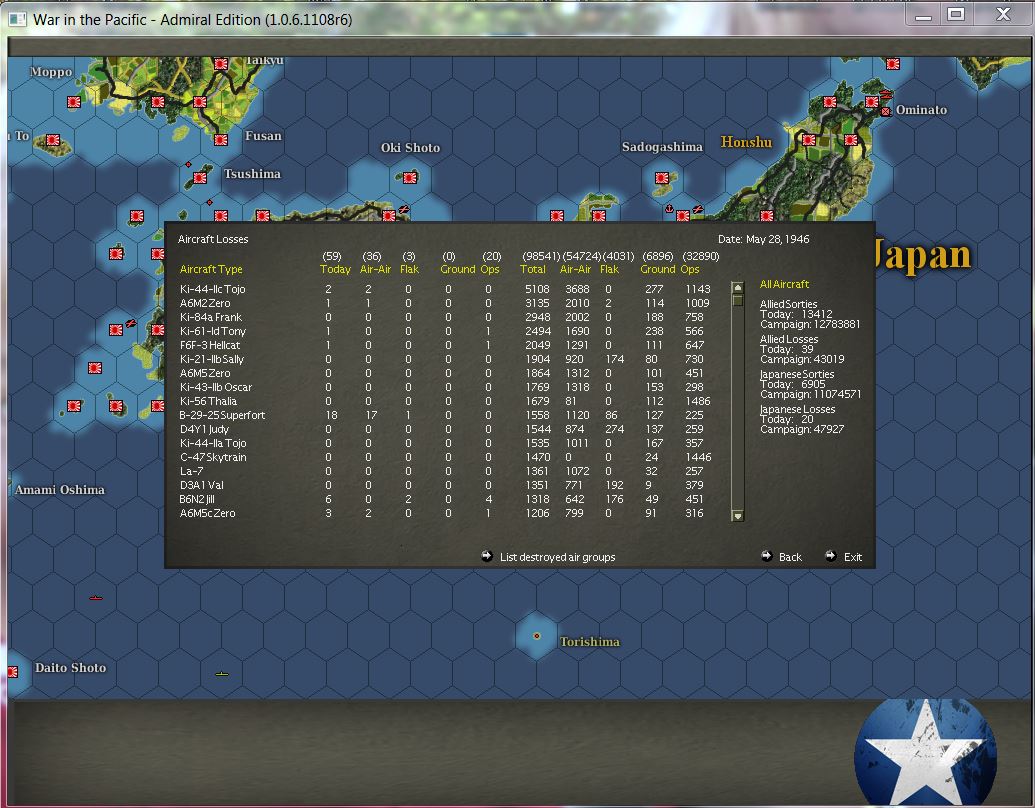Select the F6F-3 Hellcat row
The image size is (1035, 808).
(446, 345)
